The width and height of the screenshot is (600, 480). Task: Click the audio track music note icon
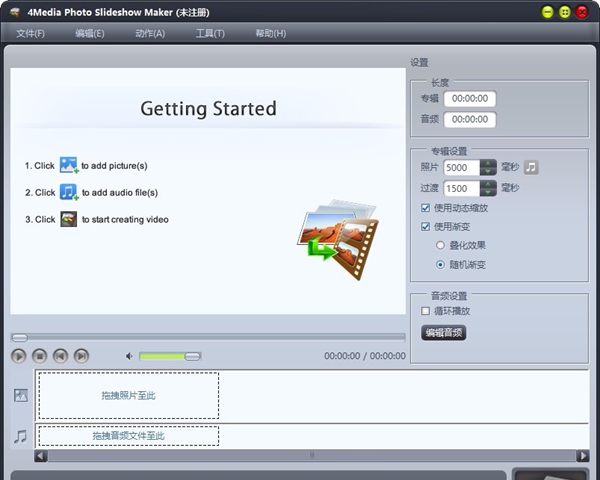[21, 436]
